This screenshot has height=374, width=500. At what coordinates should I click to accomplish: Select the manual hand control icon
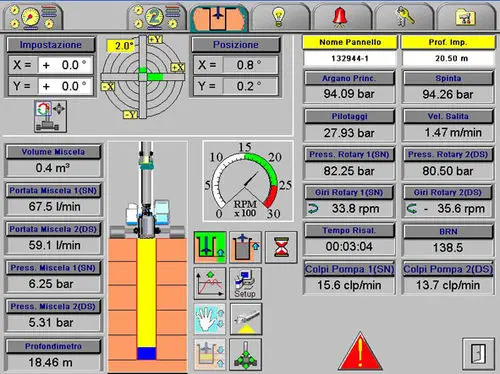pyautogui.click(x=210, y=319)
